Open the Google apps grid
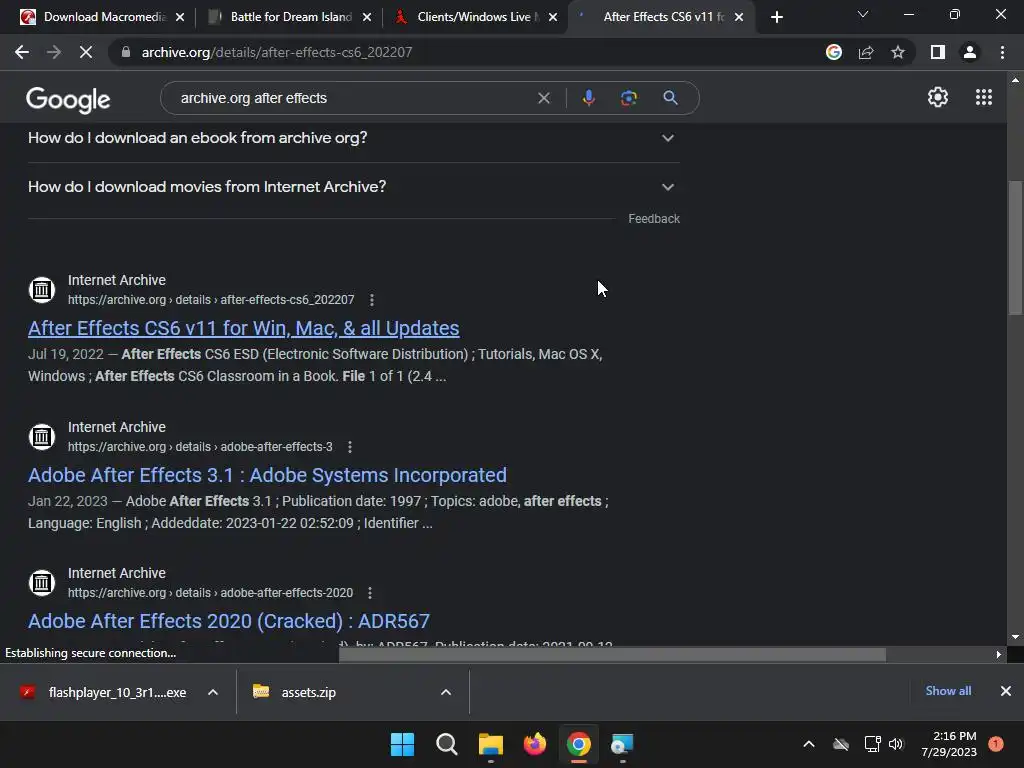The width and height of the screenshot is (1024, 768). [984, 97]
